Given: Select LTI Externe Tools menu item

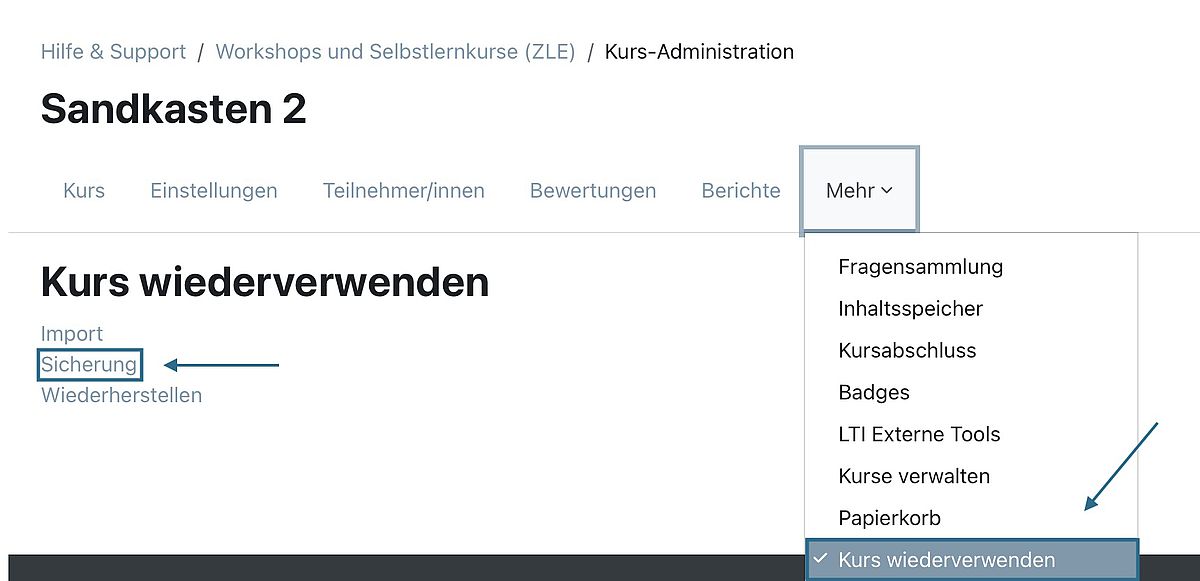Looking at the screenshot, I should 919,435.
